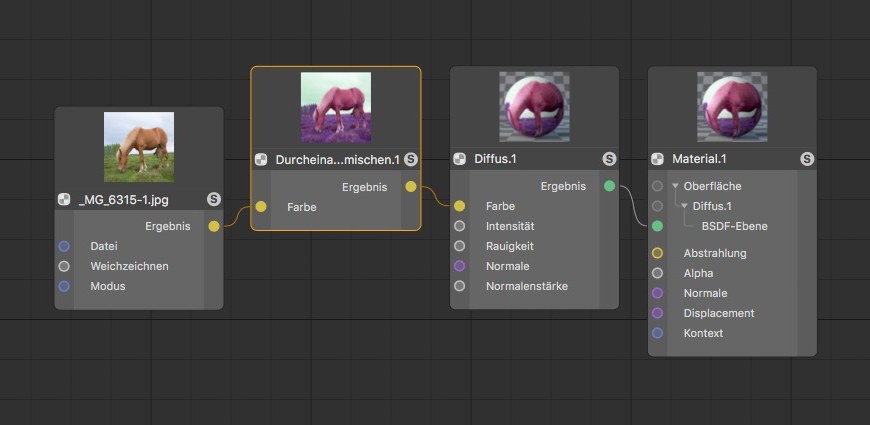Click the Datei input port on image node

[x=64, y=246]
